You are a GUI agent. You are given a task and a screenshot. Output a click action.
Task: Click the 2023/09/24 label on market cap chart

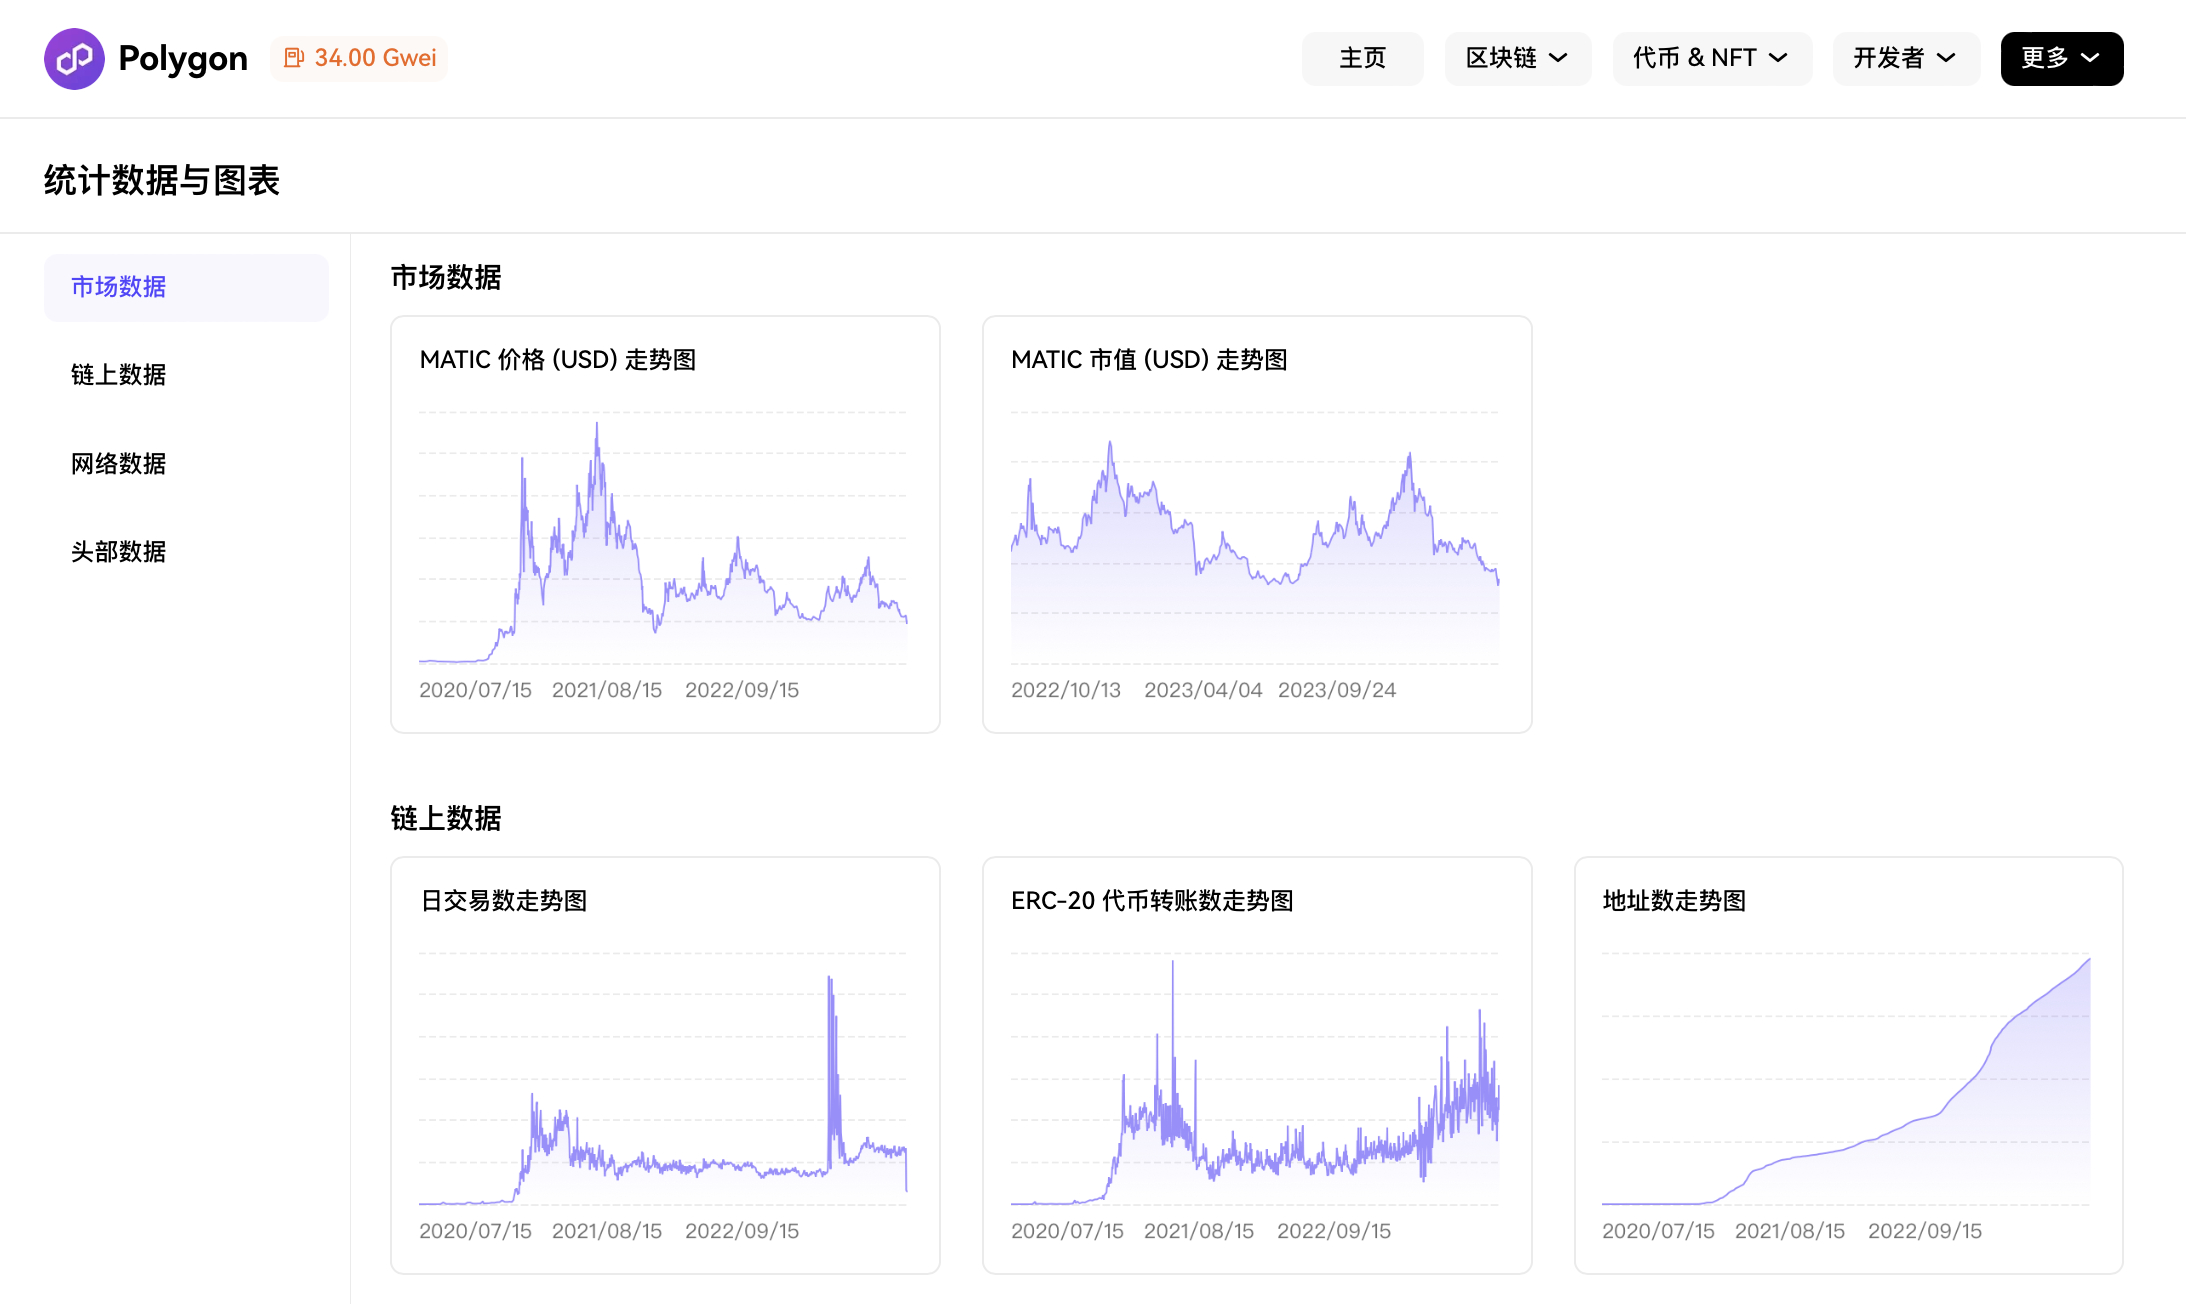coord(1337,690)
